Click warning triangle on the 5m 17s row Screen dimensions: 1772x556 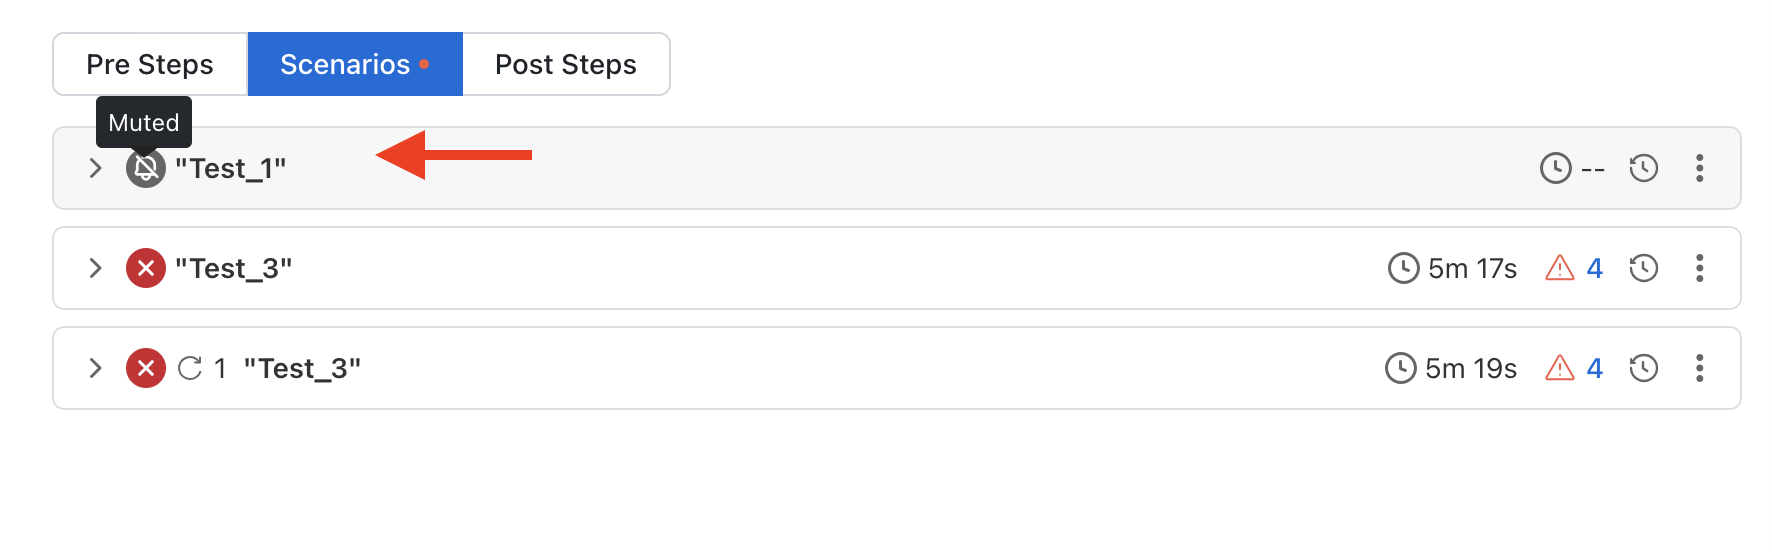(x=1559, y=268)
